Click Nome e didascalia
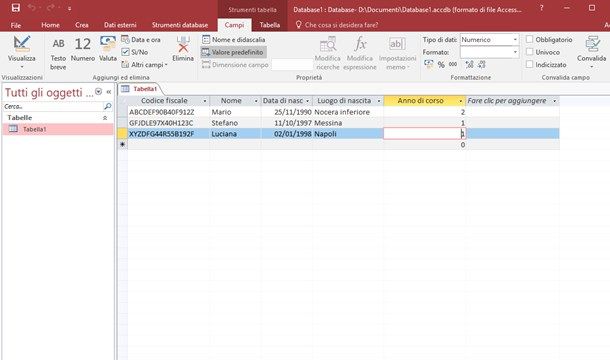This screenshot has height=360, width=610. tap(233, 40)
